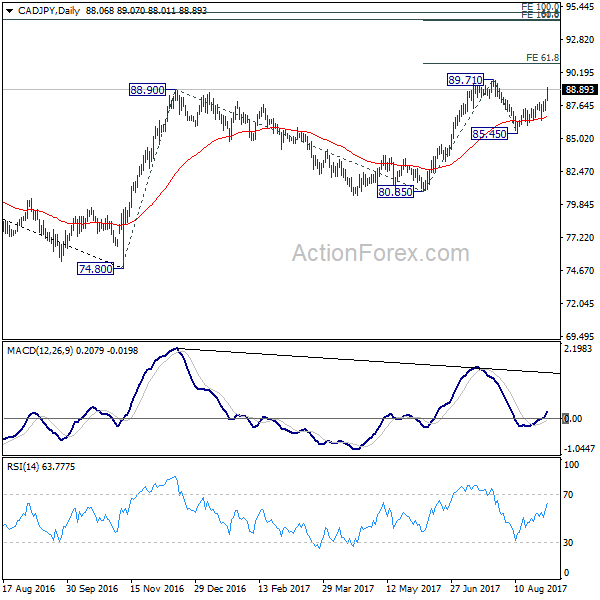Click the FE 61.8 Fibonacci level label
Screen dimensions: 600x600
[x=542, y=58]
